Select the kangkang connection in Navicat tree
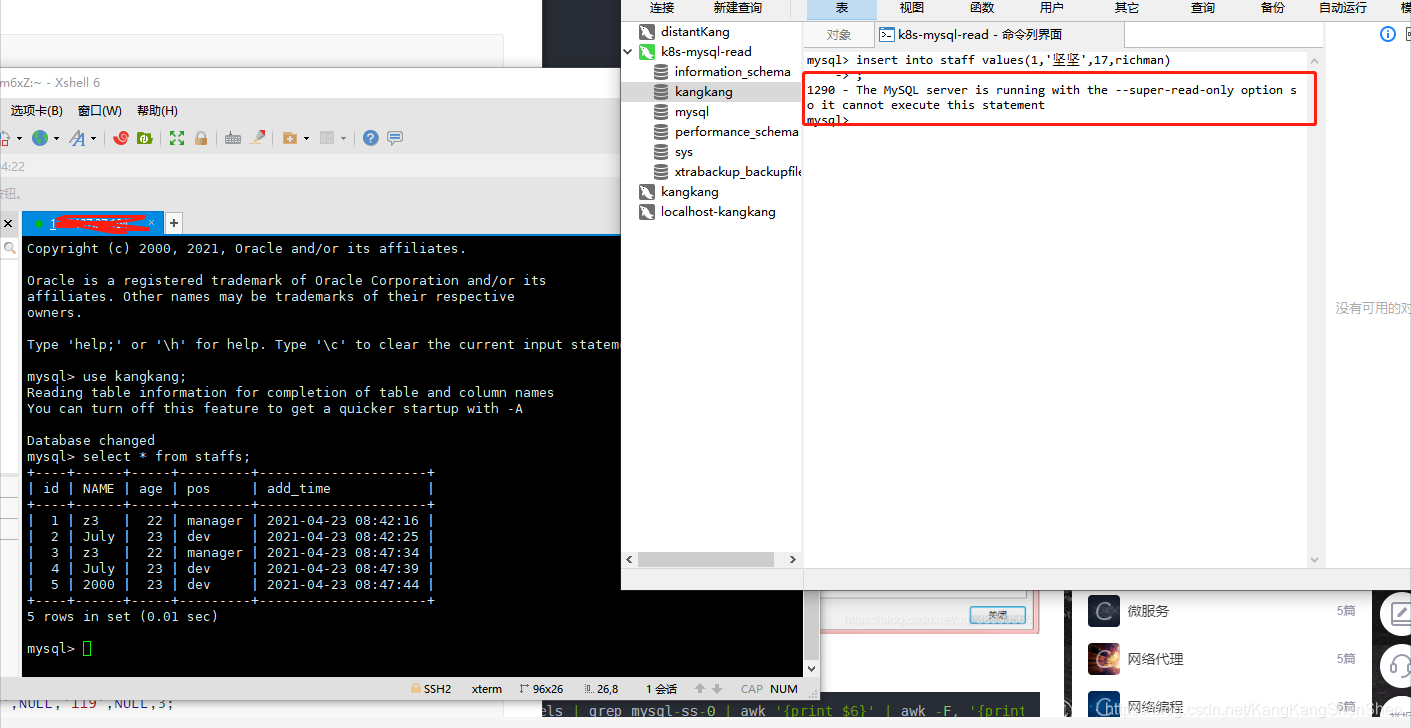This screenshot has height=728, width=1411. pos(689,192)
